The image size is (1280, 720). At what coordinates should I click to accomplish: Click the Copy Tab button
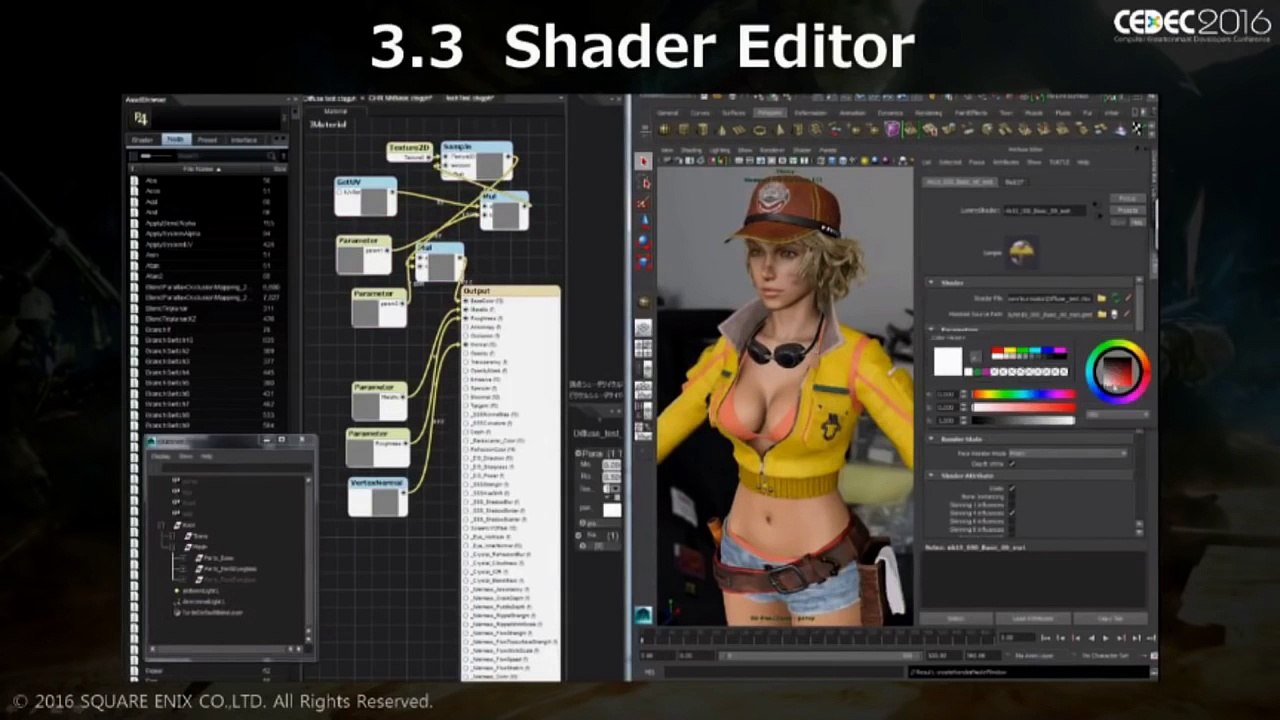click(x=1110, y=619)
